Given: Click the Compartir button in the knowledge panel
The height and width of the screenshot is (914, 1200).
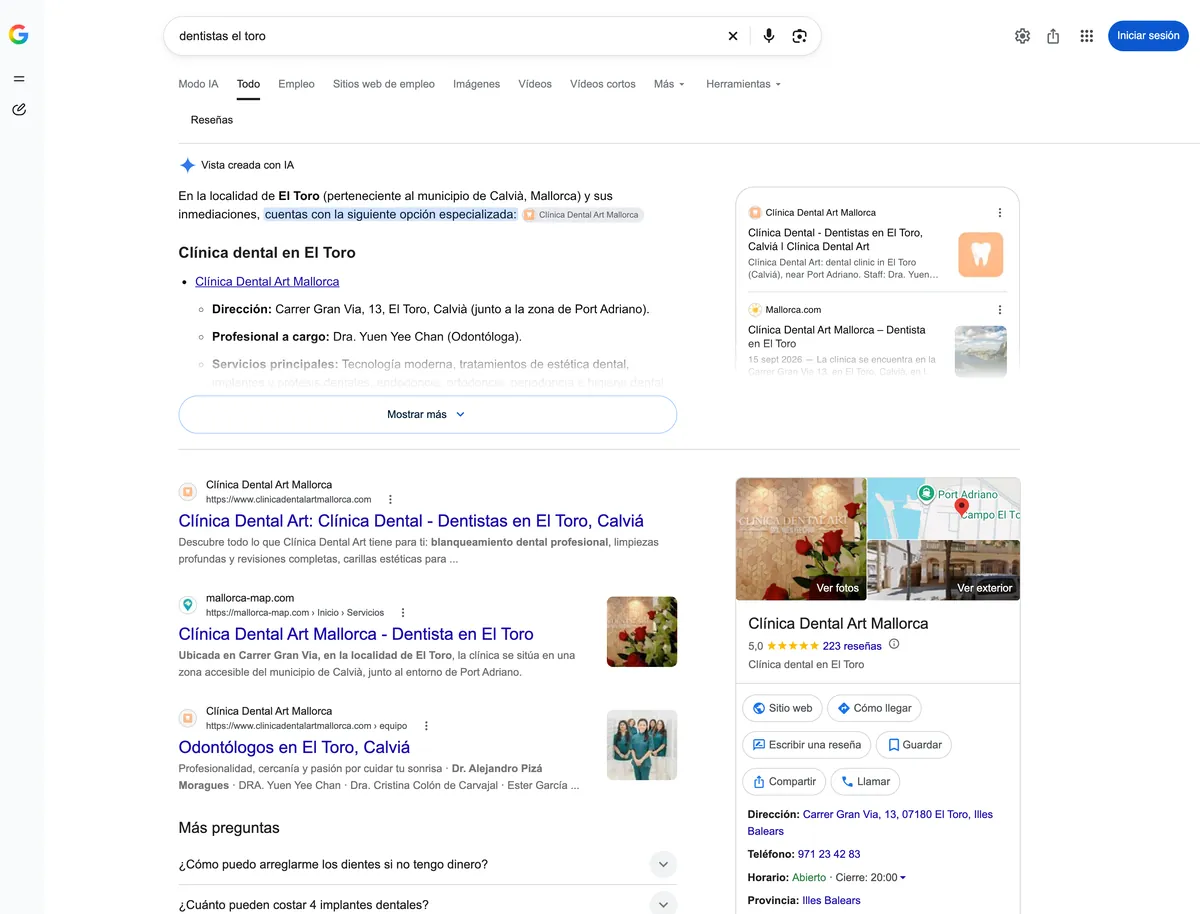Looking at the screenshot, I should 784,782.
